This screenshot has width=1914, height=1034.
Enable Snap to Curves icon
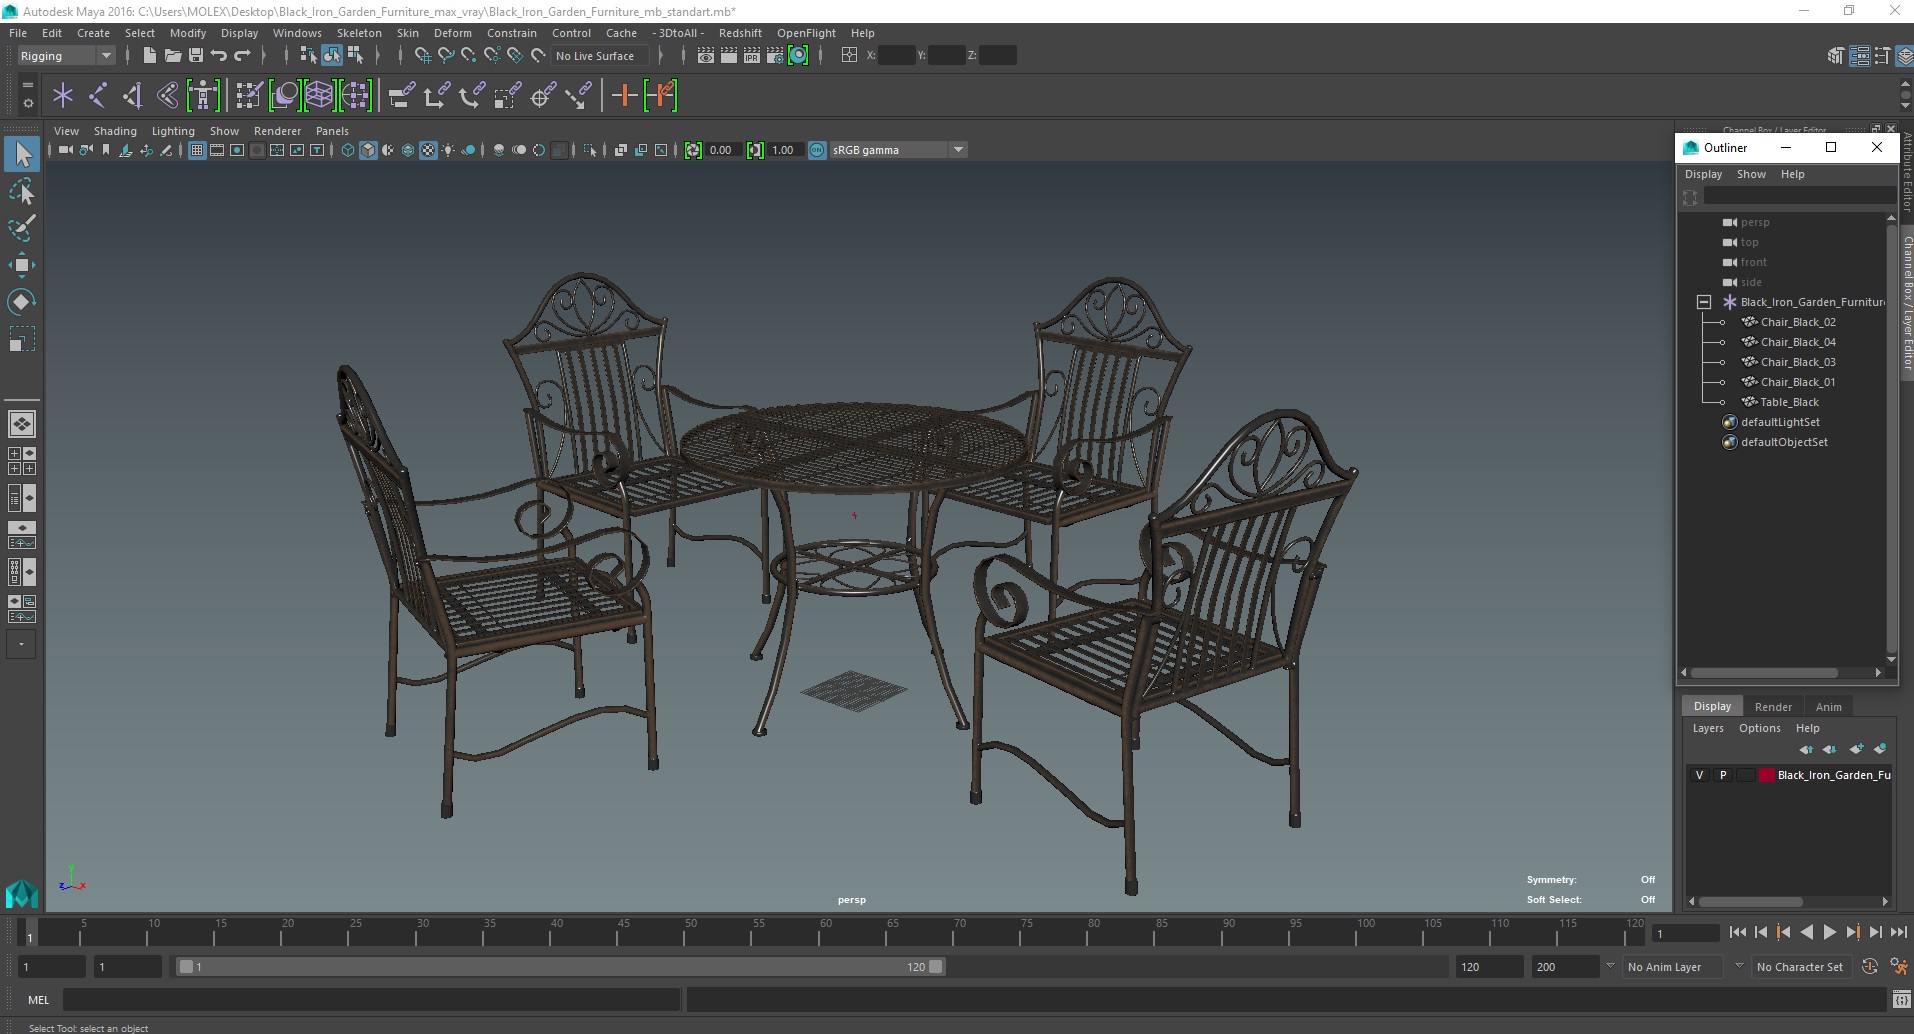click(x=446, y=56)
